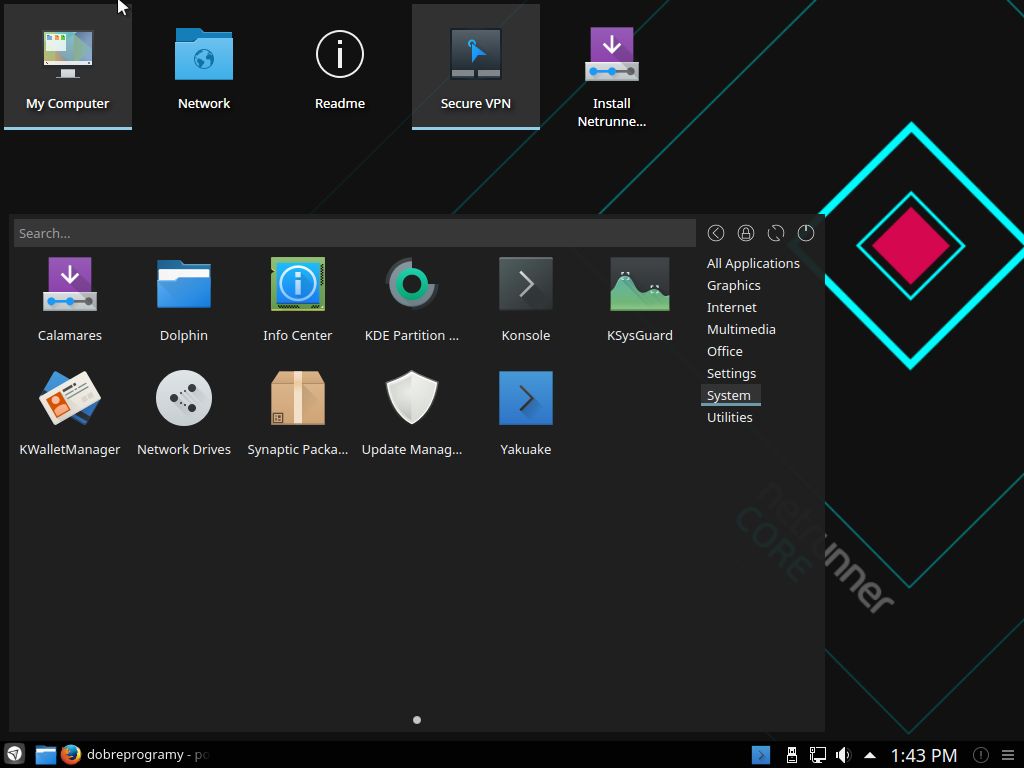Launch Network Drives
1024x768 pixels.
click(184, 413)
